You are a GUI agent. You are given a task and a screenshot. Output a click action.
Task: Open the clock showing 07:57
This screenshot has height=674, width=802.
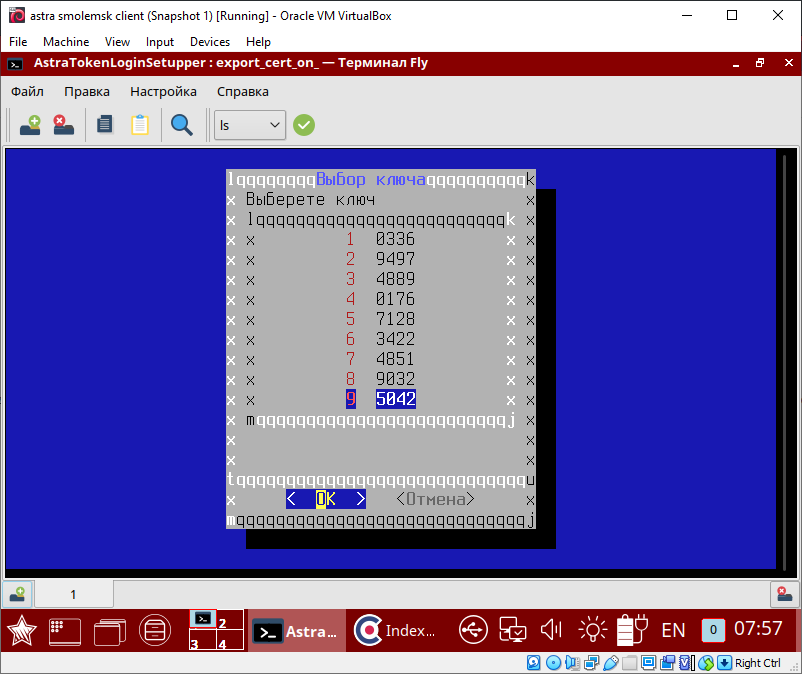click(758, 628)
